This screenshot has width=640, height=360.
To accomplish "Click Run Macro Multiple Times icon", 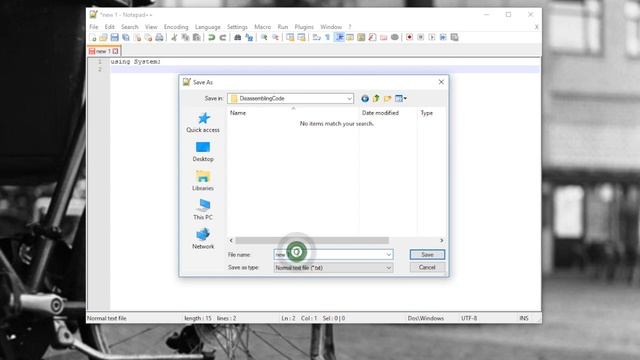I will pos(443,38).
